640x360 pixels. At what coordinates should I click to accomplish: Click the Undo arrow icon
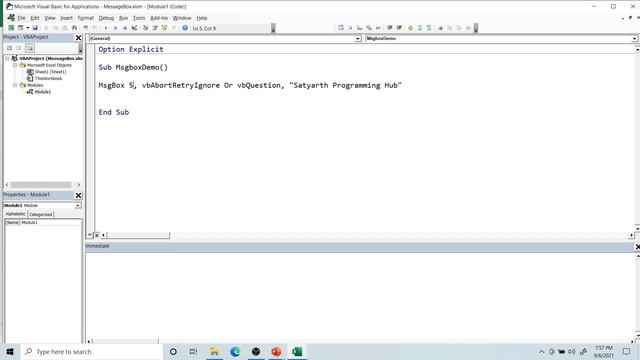[x=85, y=28]
